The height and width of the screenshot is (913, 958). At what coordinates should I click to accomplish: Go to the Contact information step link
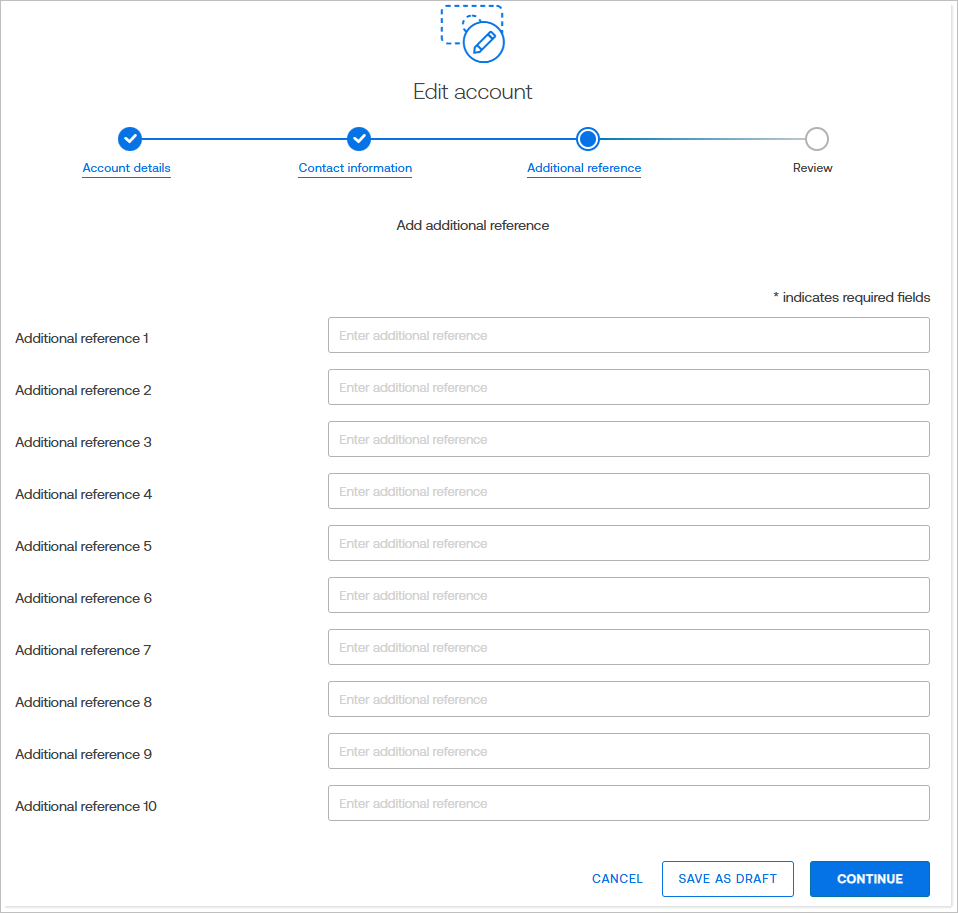[x=355, y=168]
